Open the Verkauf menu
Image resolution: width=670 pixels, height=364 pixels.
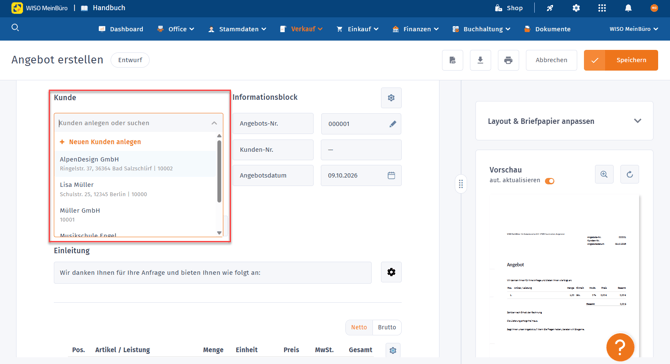coord(301,29)
